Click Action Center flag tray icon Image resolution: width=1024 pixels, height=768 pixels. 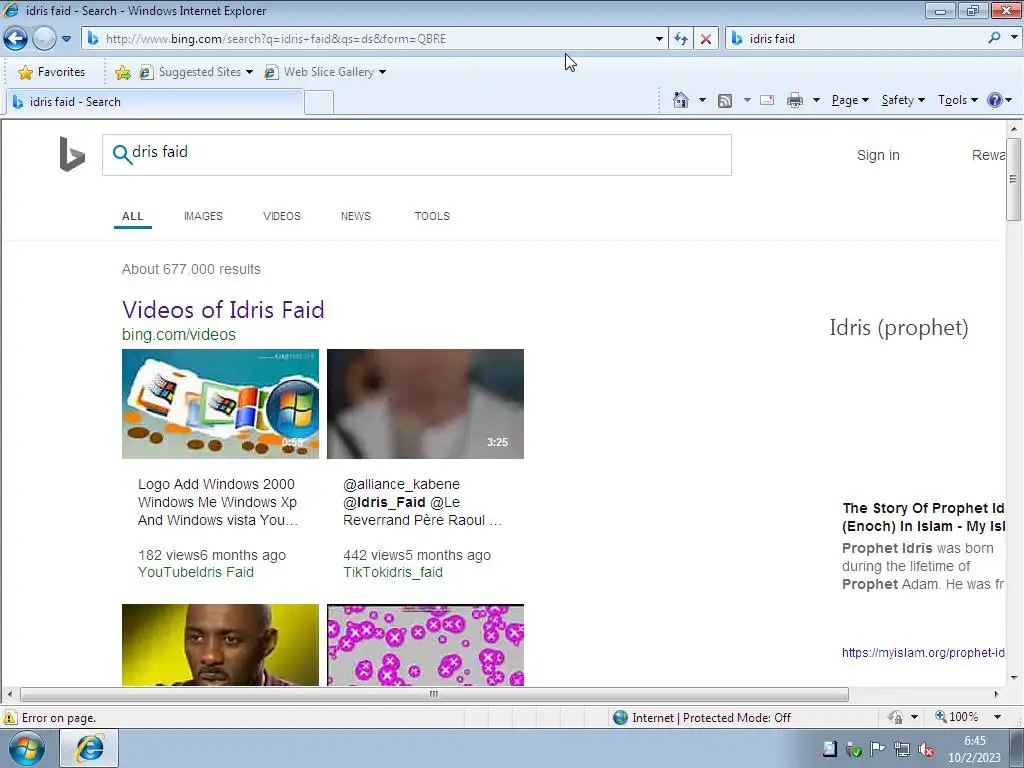point(878,749)
